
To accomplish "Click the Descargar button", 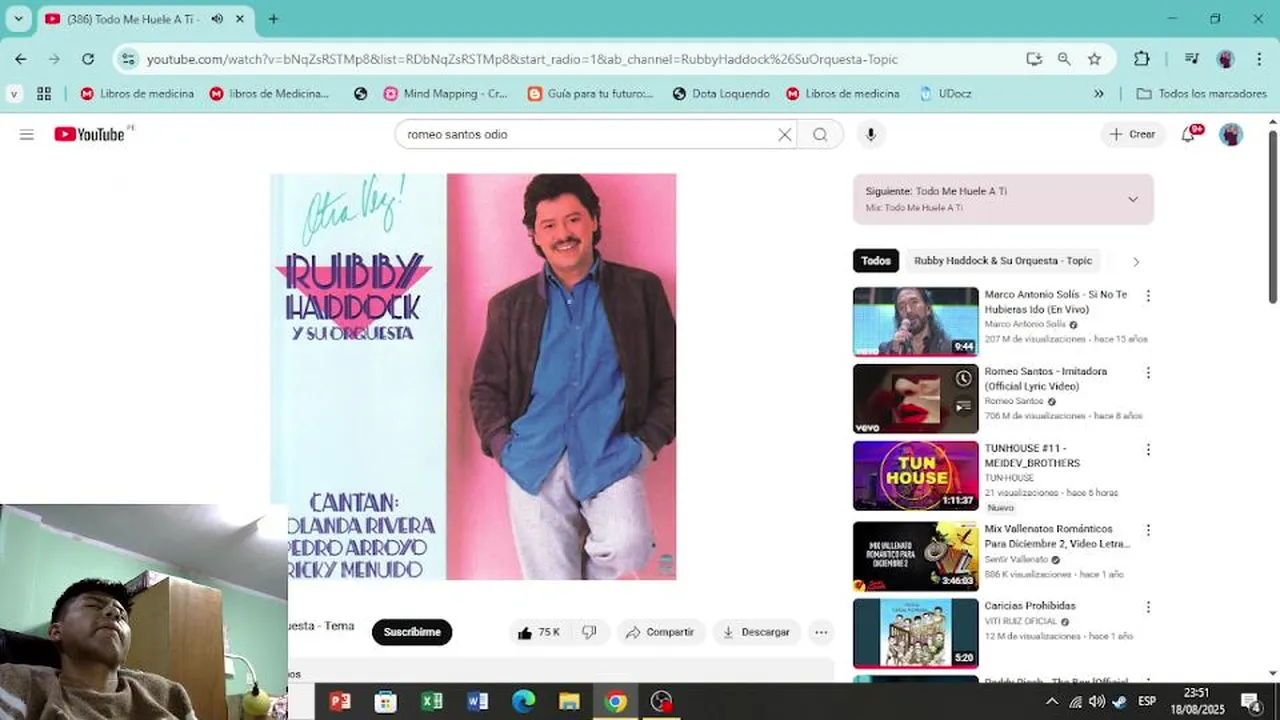I will pyautogui.click(x=756, y=632).
